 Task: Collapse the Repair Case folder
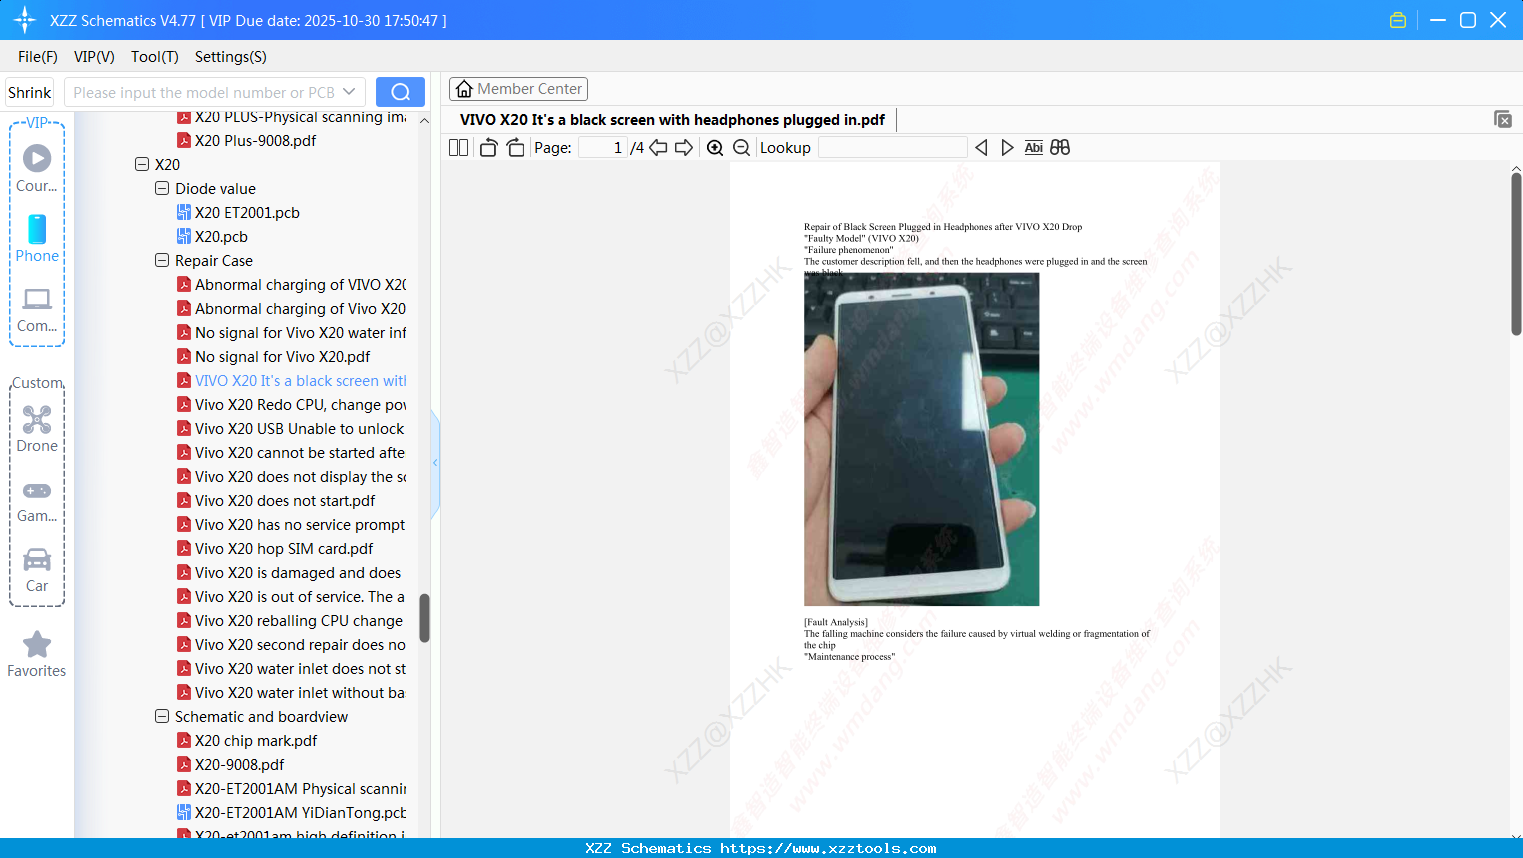tap(161, 260)
